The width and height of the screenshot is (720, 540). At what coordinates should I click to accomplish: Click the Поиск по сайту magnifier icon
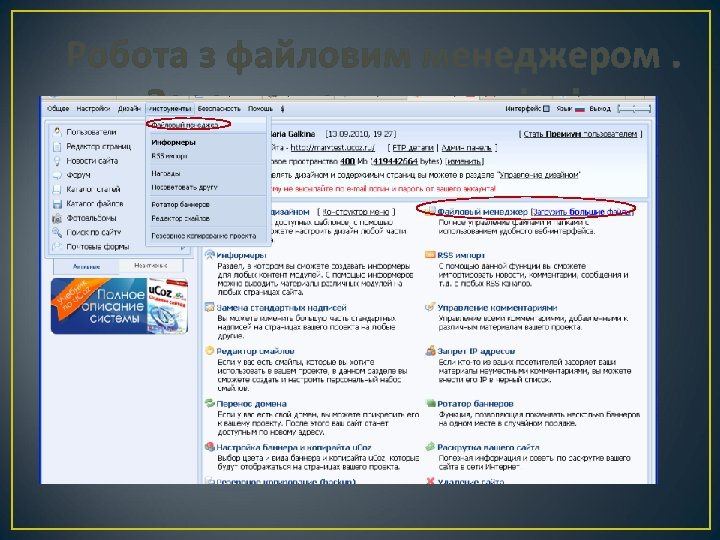click(57, 232)
